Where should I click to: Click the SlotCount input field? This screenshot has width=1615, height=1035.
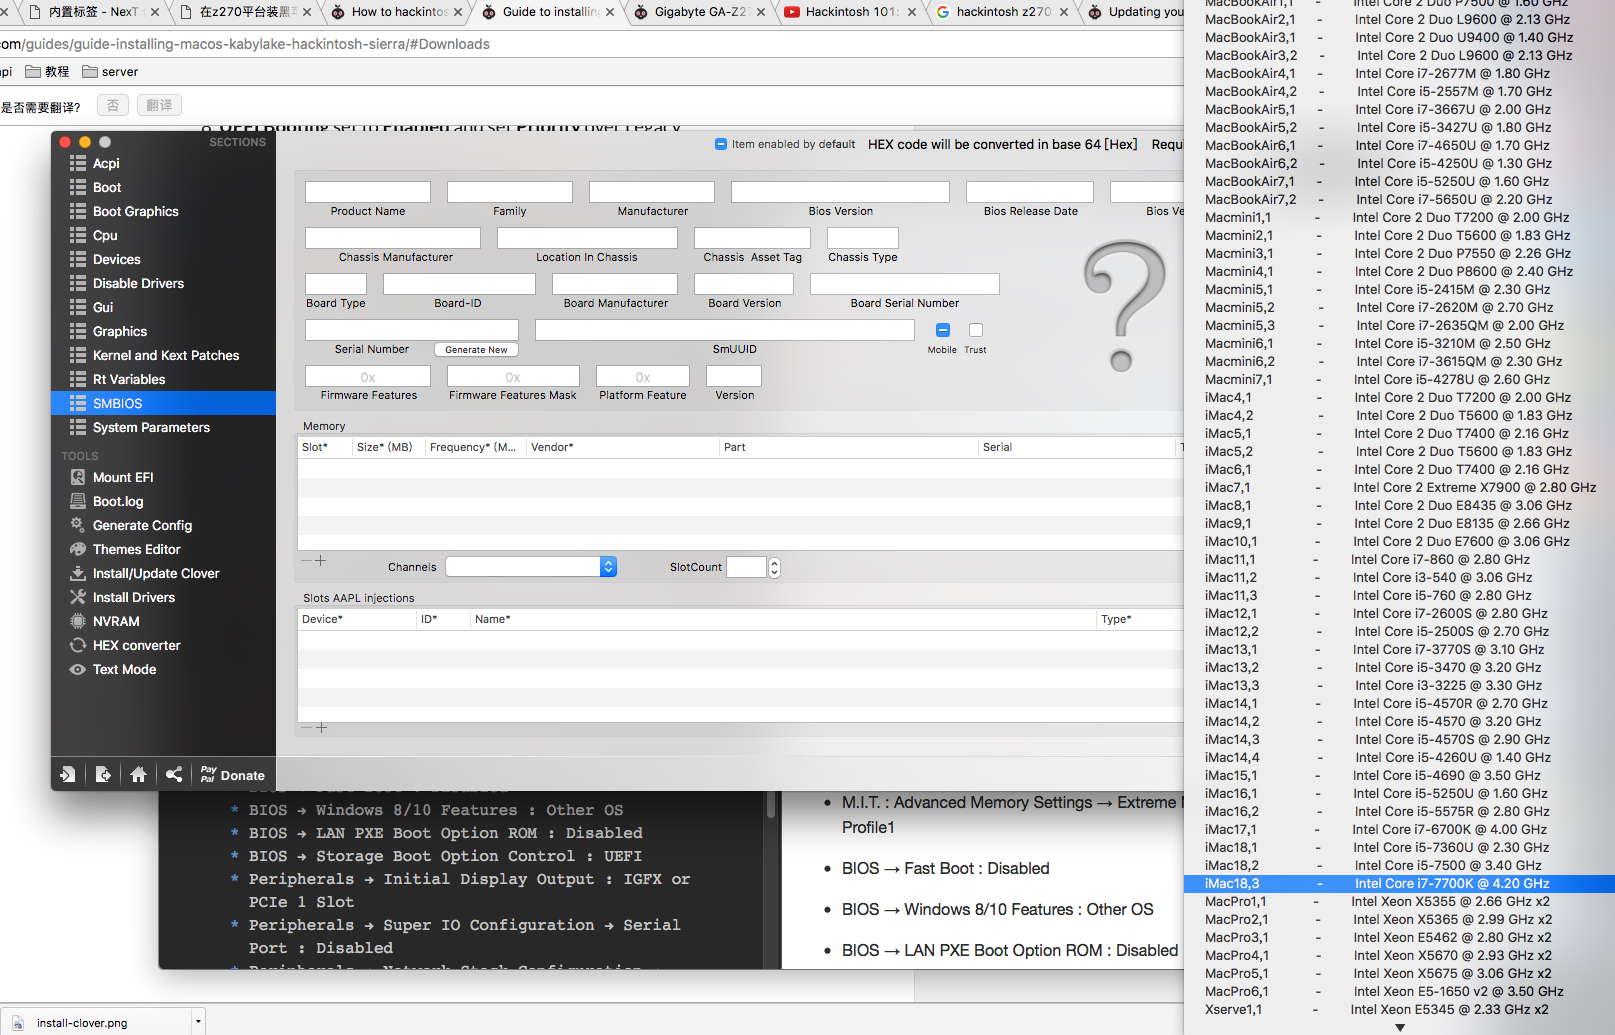coord(746,567)
